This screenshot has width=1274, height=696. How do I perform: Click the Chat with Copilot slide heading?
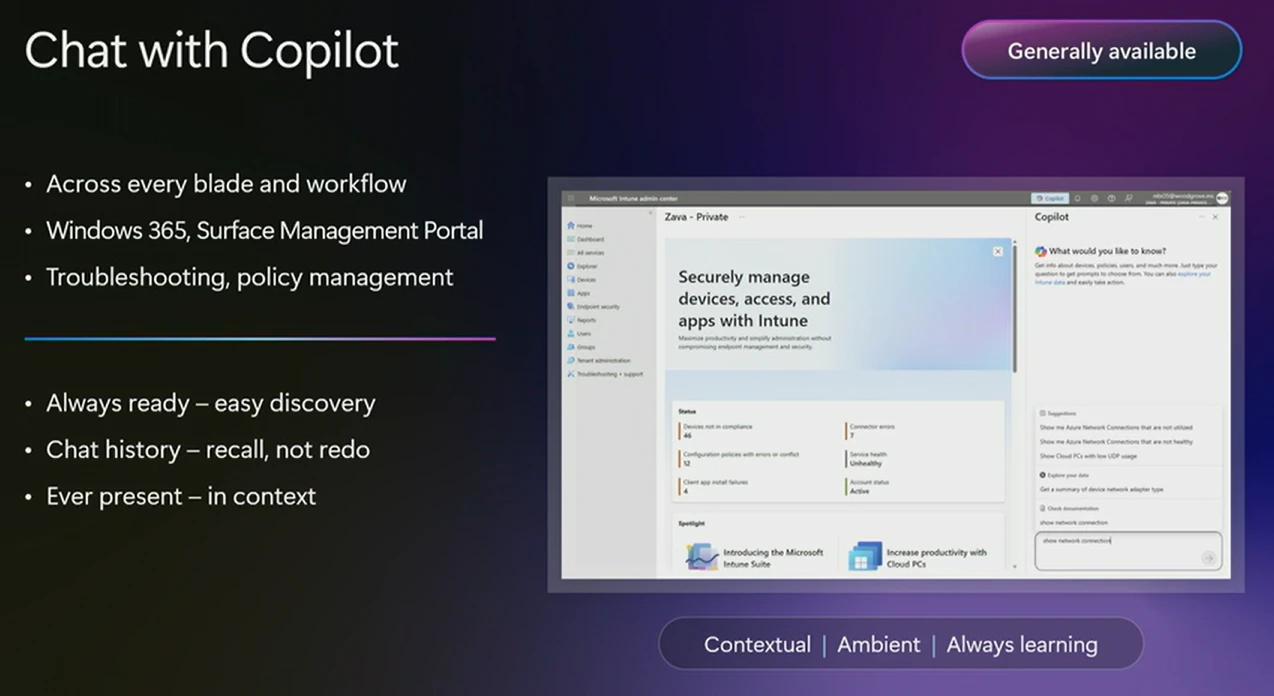[x=212, y=50]
